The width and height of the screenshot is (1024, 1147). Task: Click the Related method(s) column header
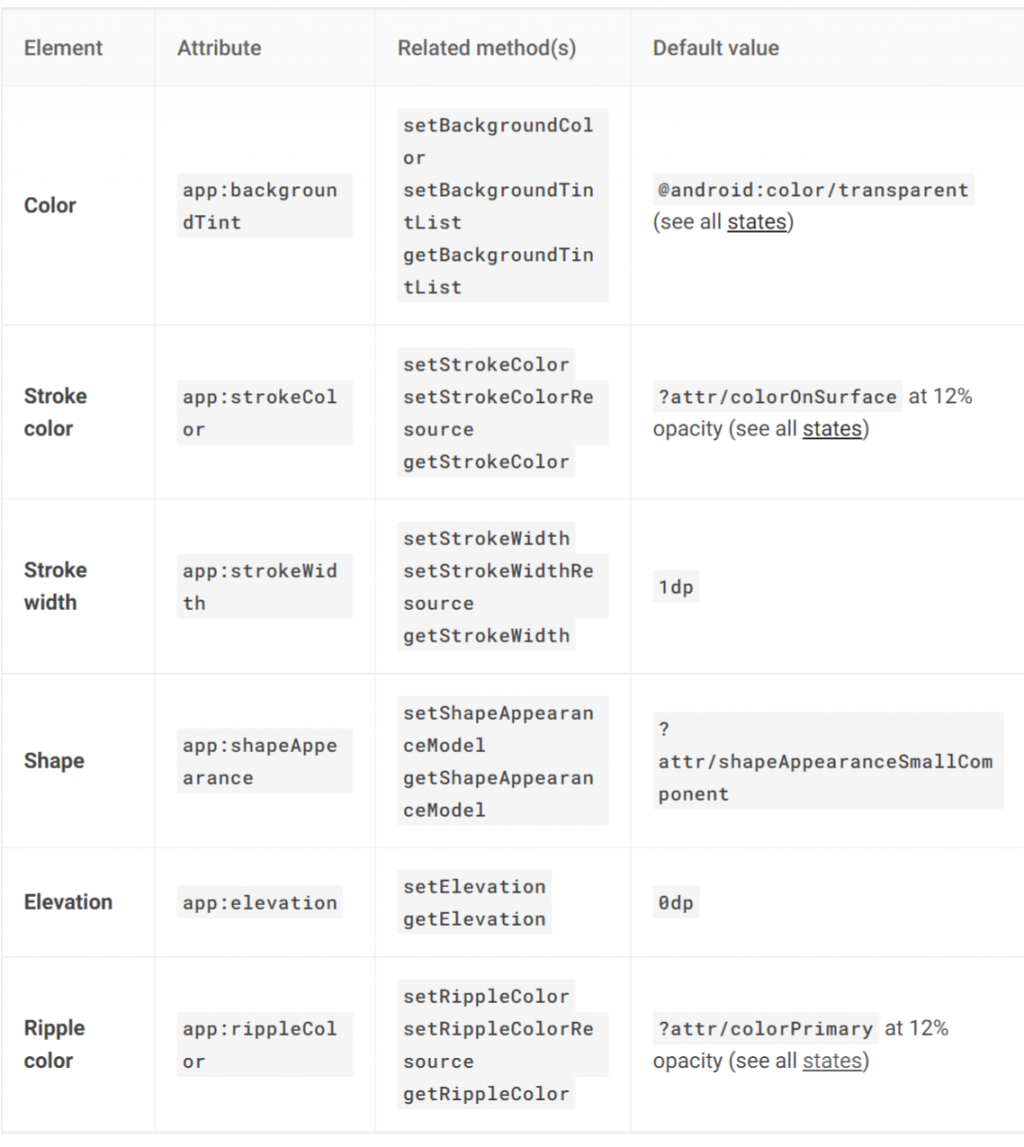click(486, 48)
